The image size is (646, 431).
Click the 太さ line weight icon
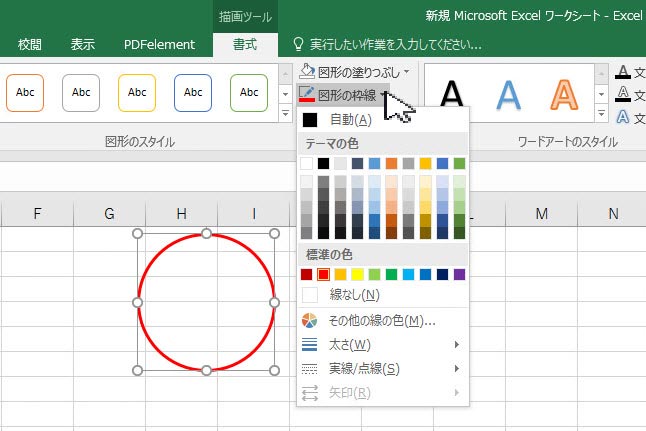pyautogui.click(x=310, y=345)
